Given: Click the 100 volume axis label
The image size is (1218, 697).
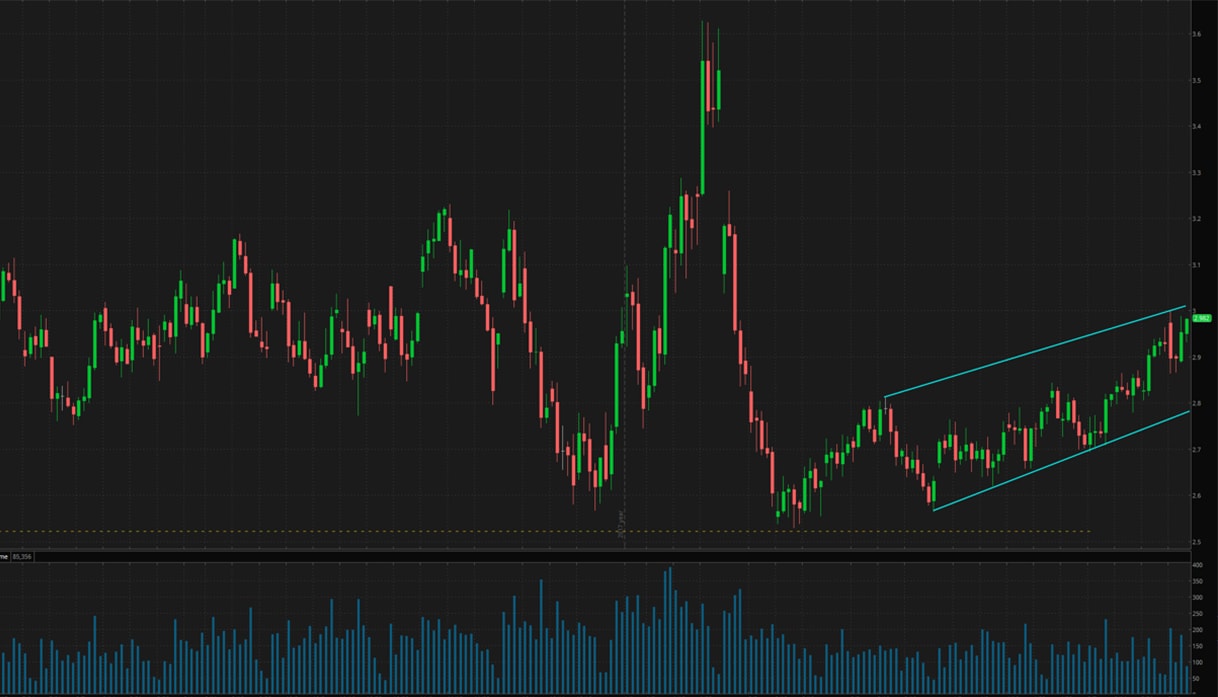Looking at the screenshot, I should (x=1197, y=662).
